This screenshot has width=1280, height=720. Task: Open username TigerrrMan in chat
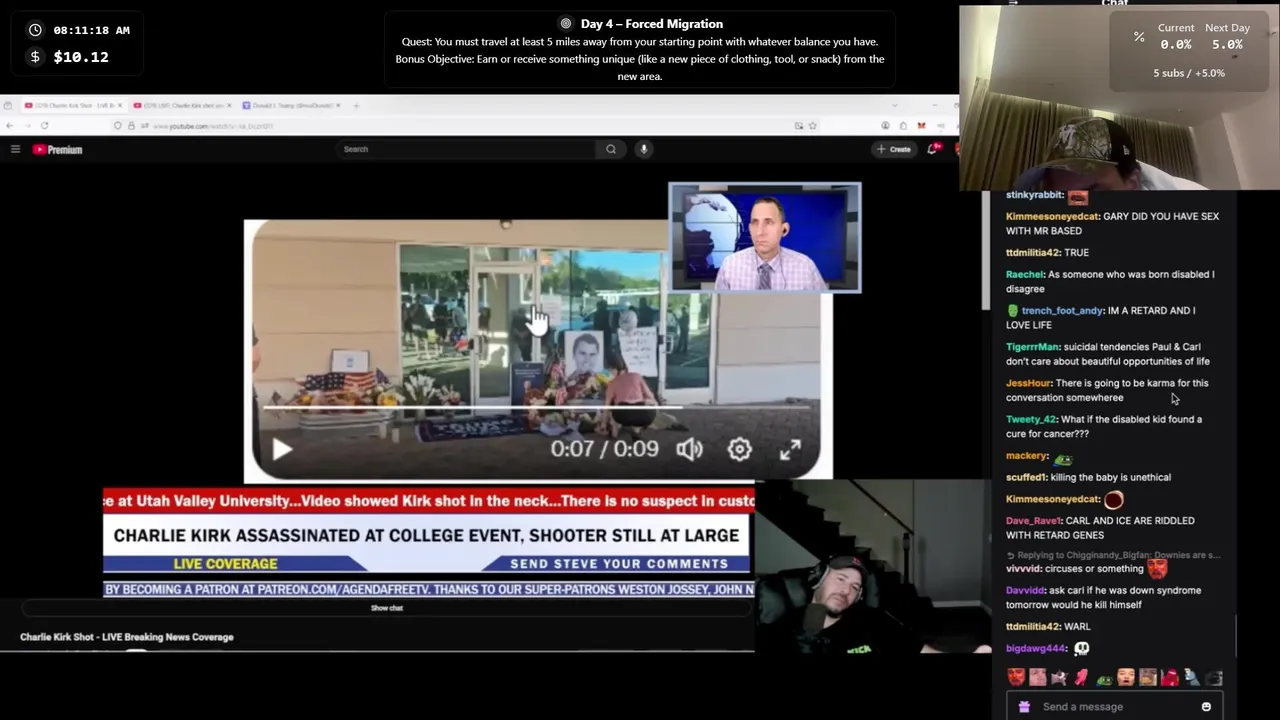click(1032, 347)
